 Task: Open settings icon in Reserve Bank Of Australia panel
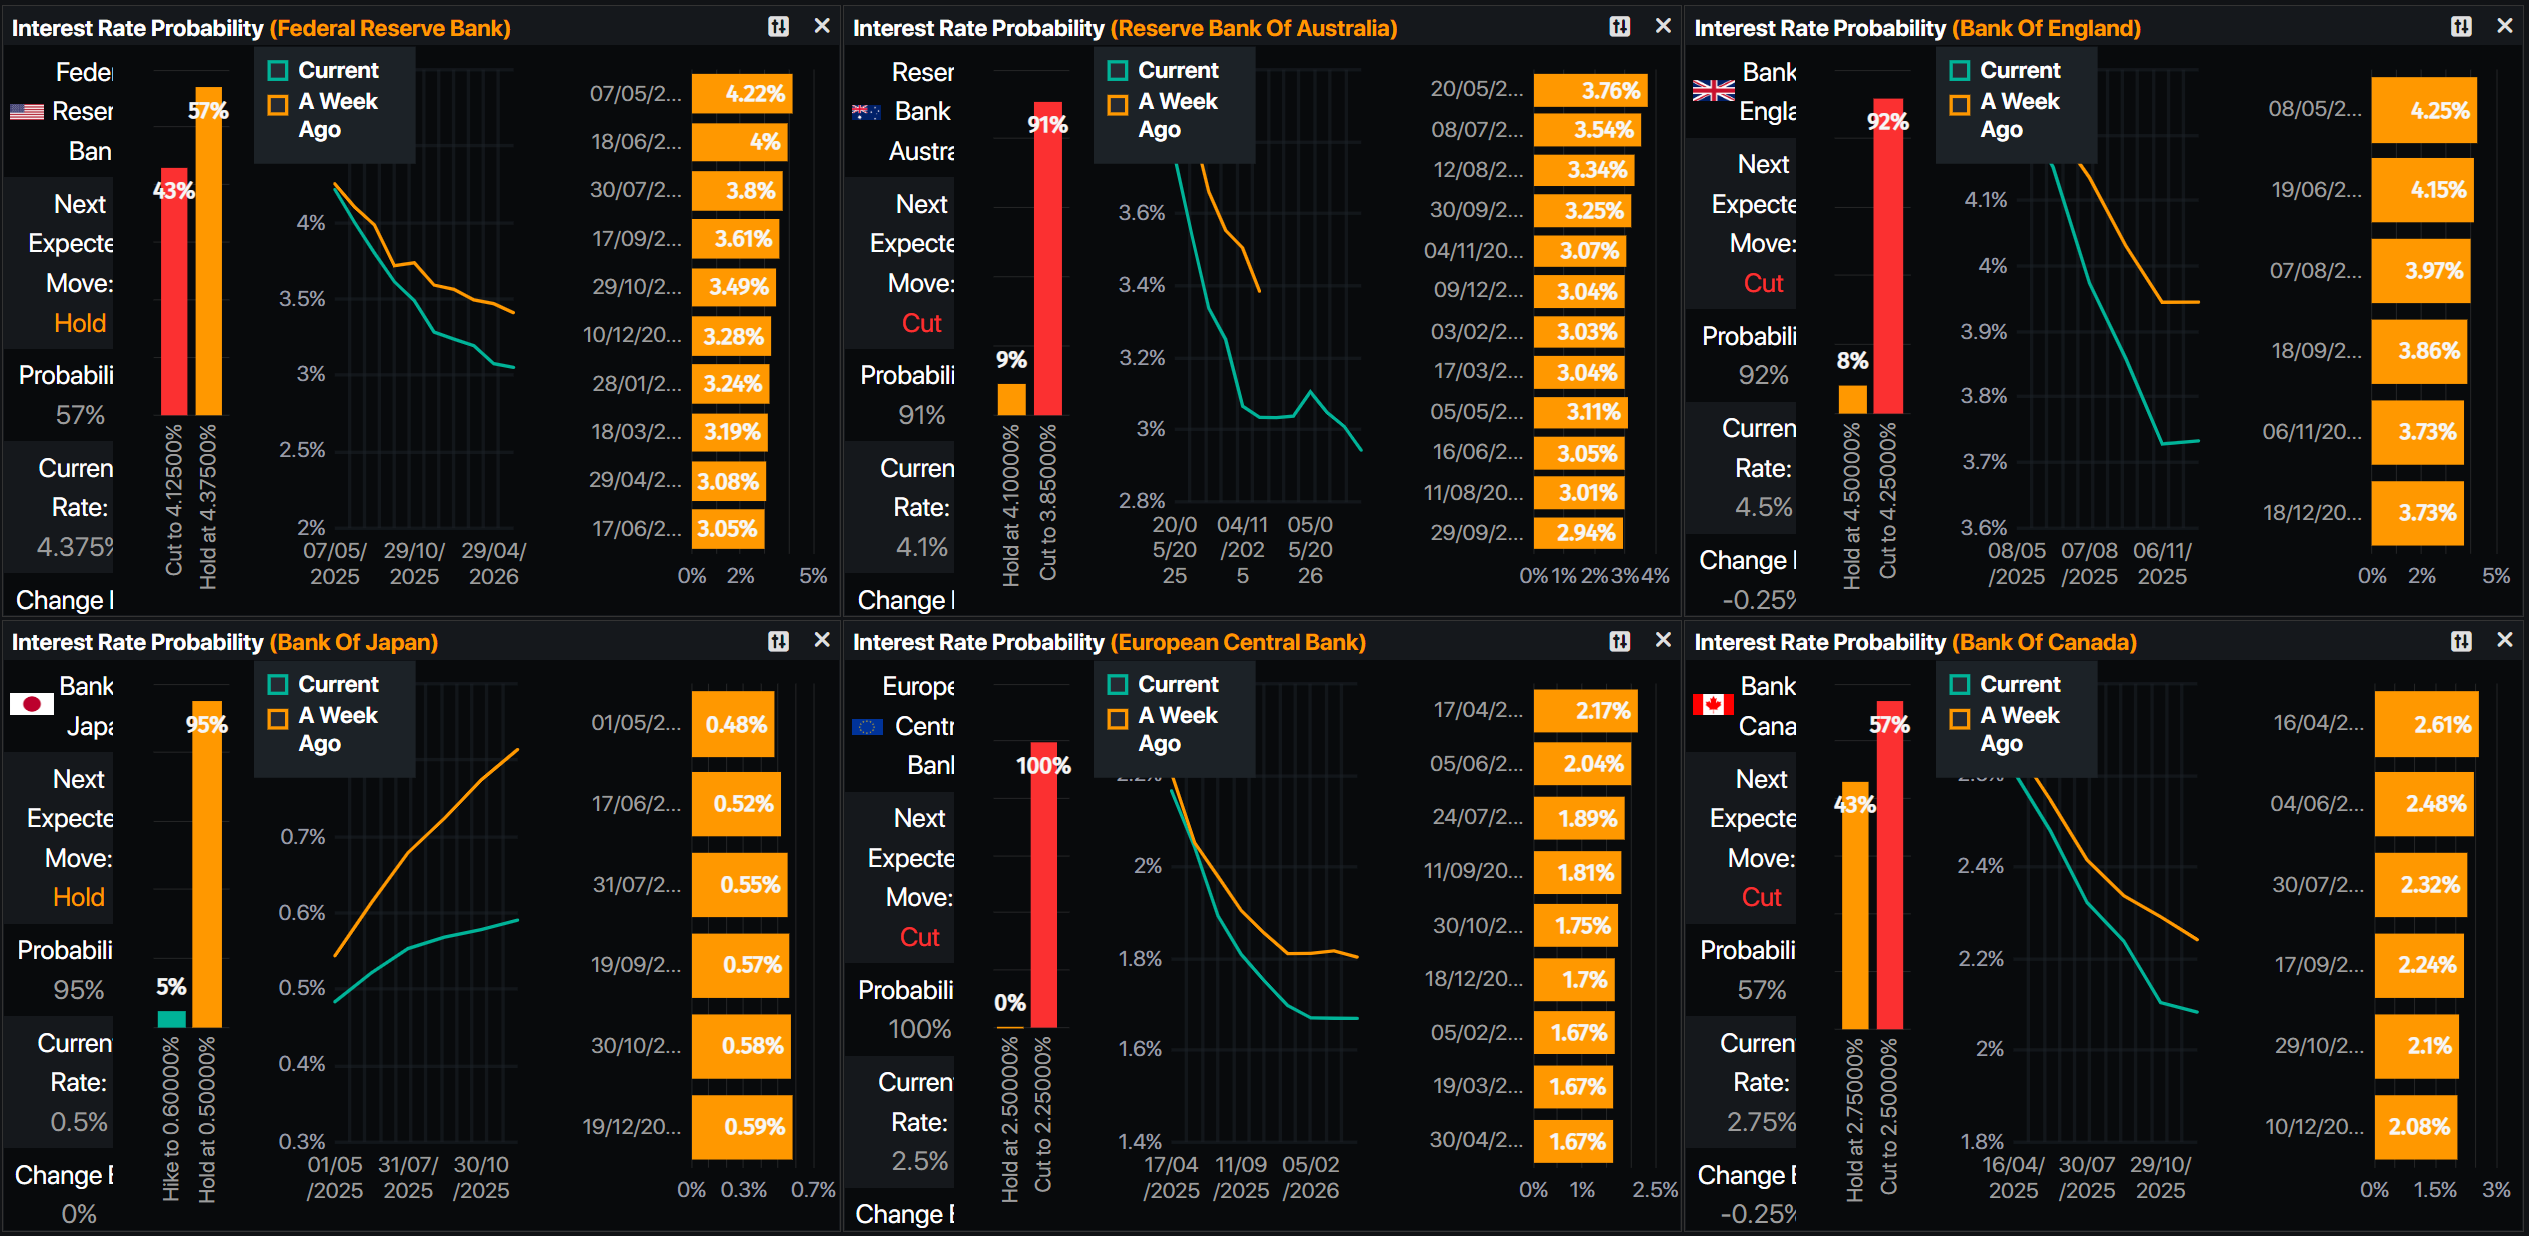(x=1619, y=27)
